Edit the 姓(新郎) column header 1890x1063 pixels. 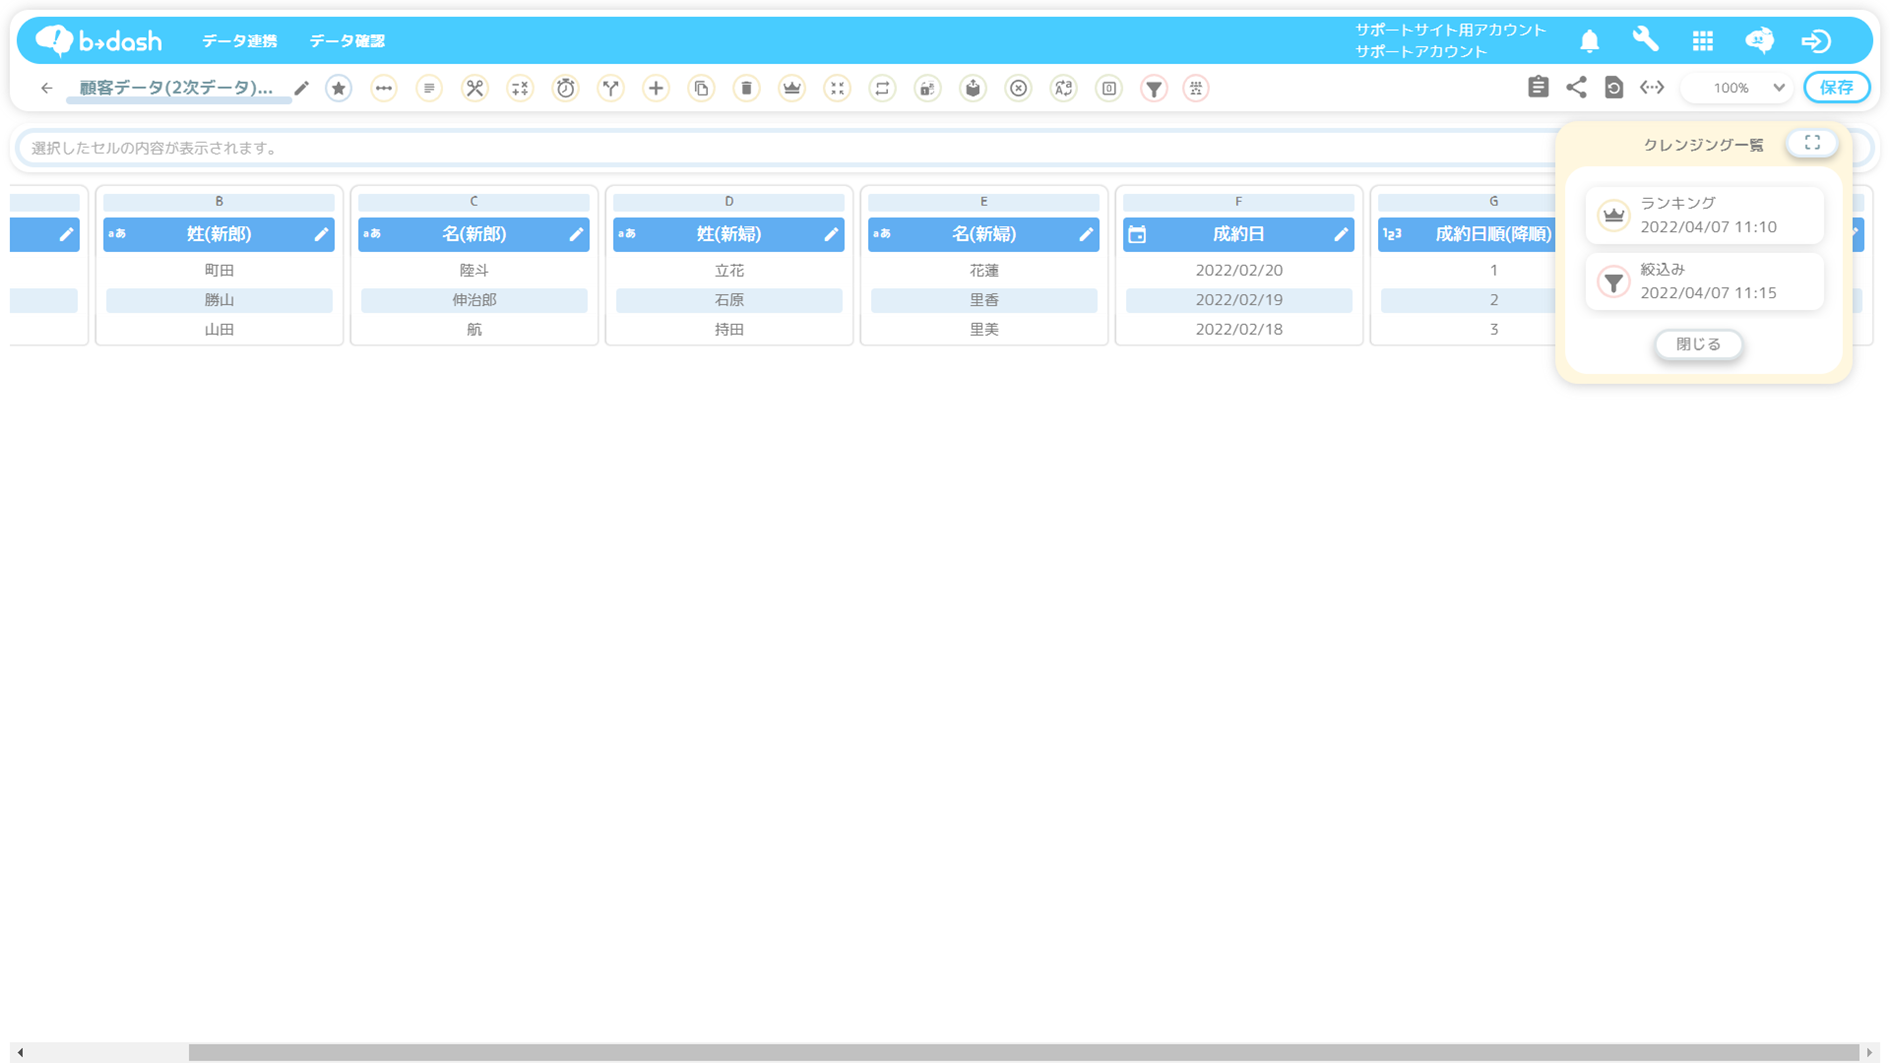pyautogui.click(x=321, y=234)
